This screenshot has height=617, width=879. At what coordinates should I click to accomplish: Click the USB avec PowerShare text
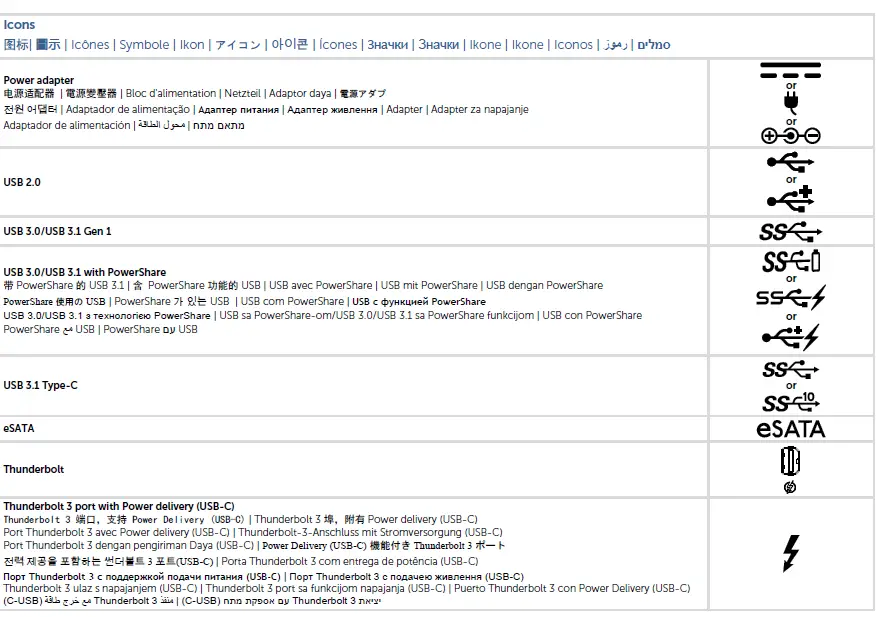click(x=321, y=285)
